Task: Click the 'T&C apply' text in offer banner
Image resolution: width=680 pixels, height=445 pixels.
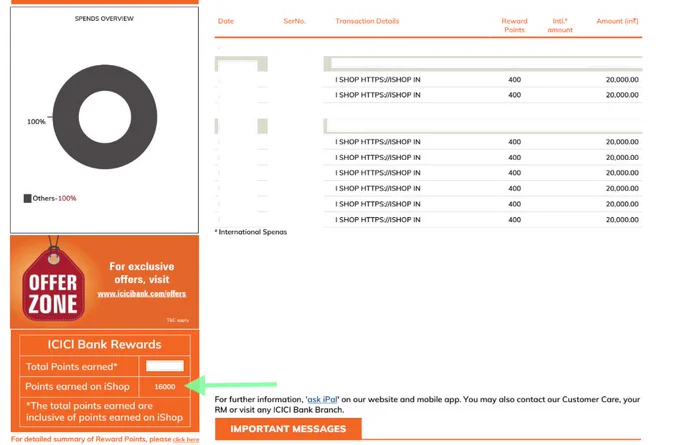Action: click(178, 321)
